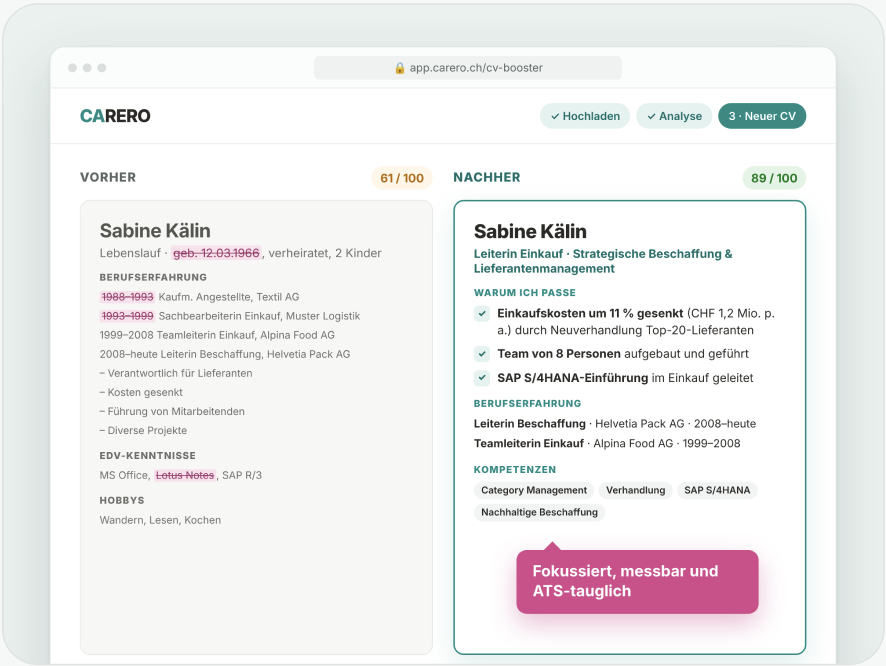Click the HOBBYS heading
The image size is (886, 666).
click(121, 500)
